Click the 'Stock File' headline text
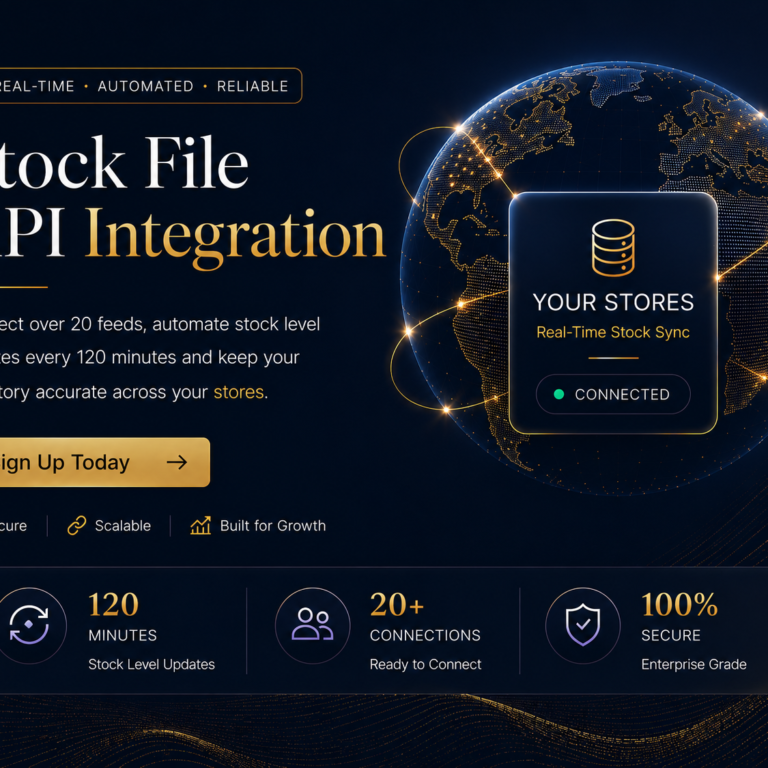The height and width of the screenshot is (768, 768). (x=123, y=163)
